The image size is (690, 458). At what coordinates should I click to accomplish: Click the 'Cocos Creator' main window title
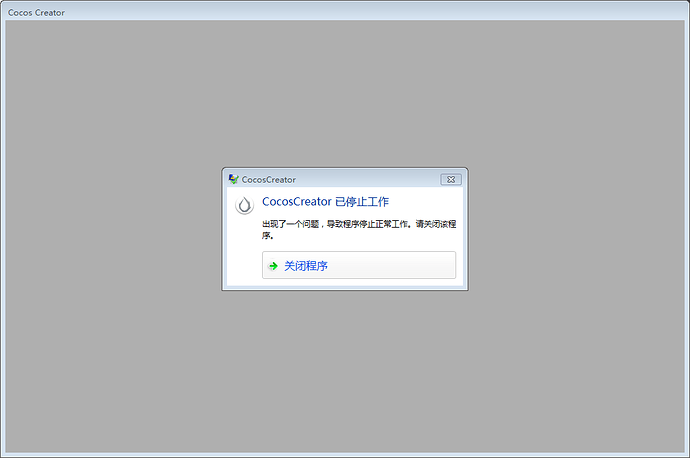coord(37,13)
